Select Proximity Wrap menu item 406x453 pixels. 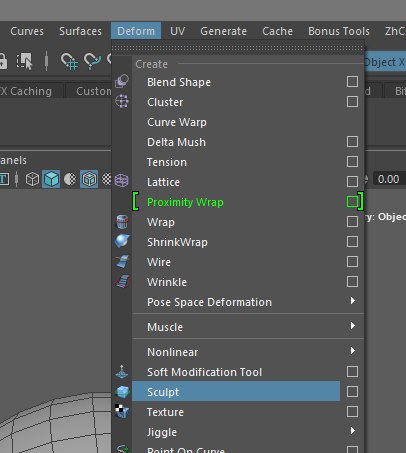pyautogui.click(x=236, y=202)
